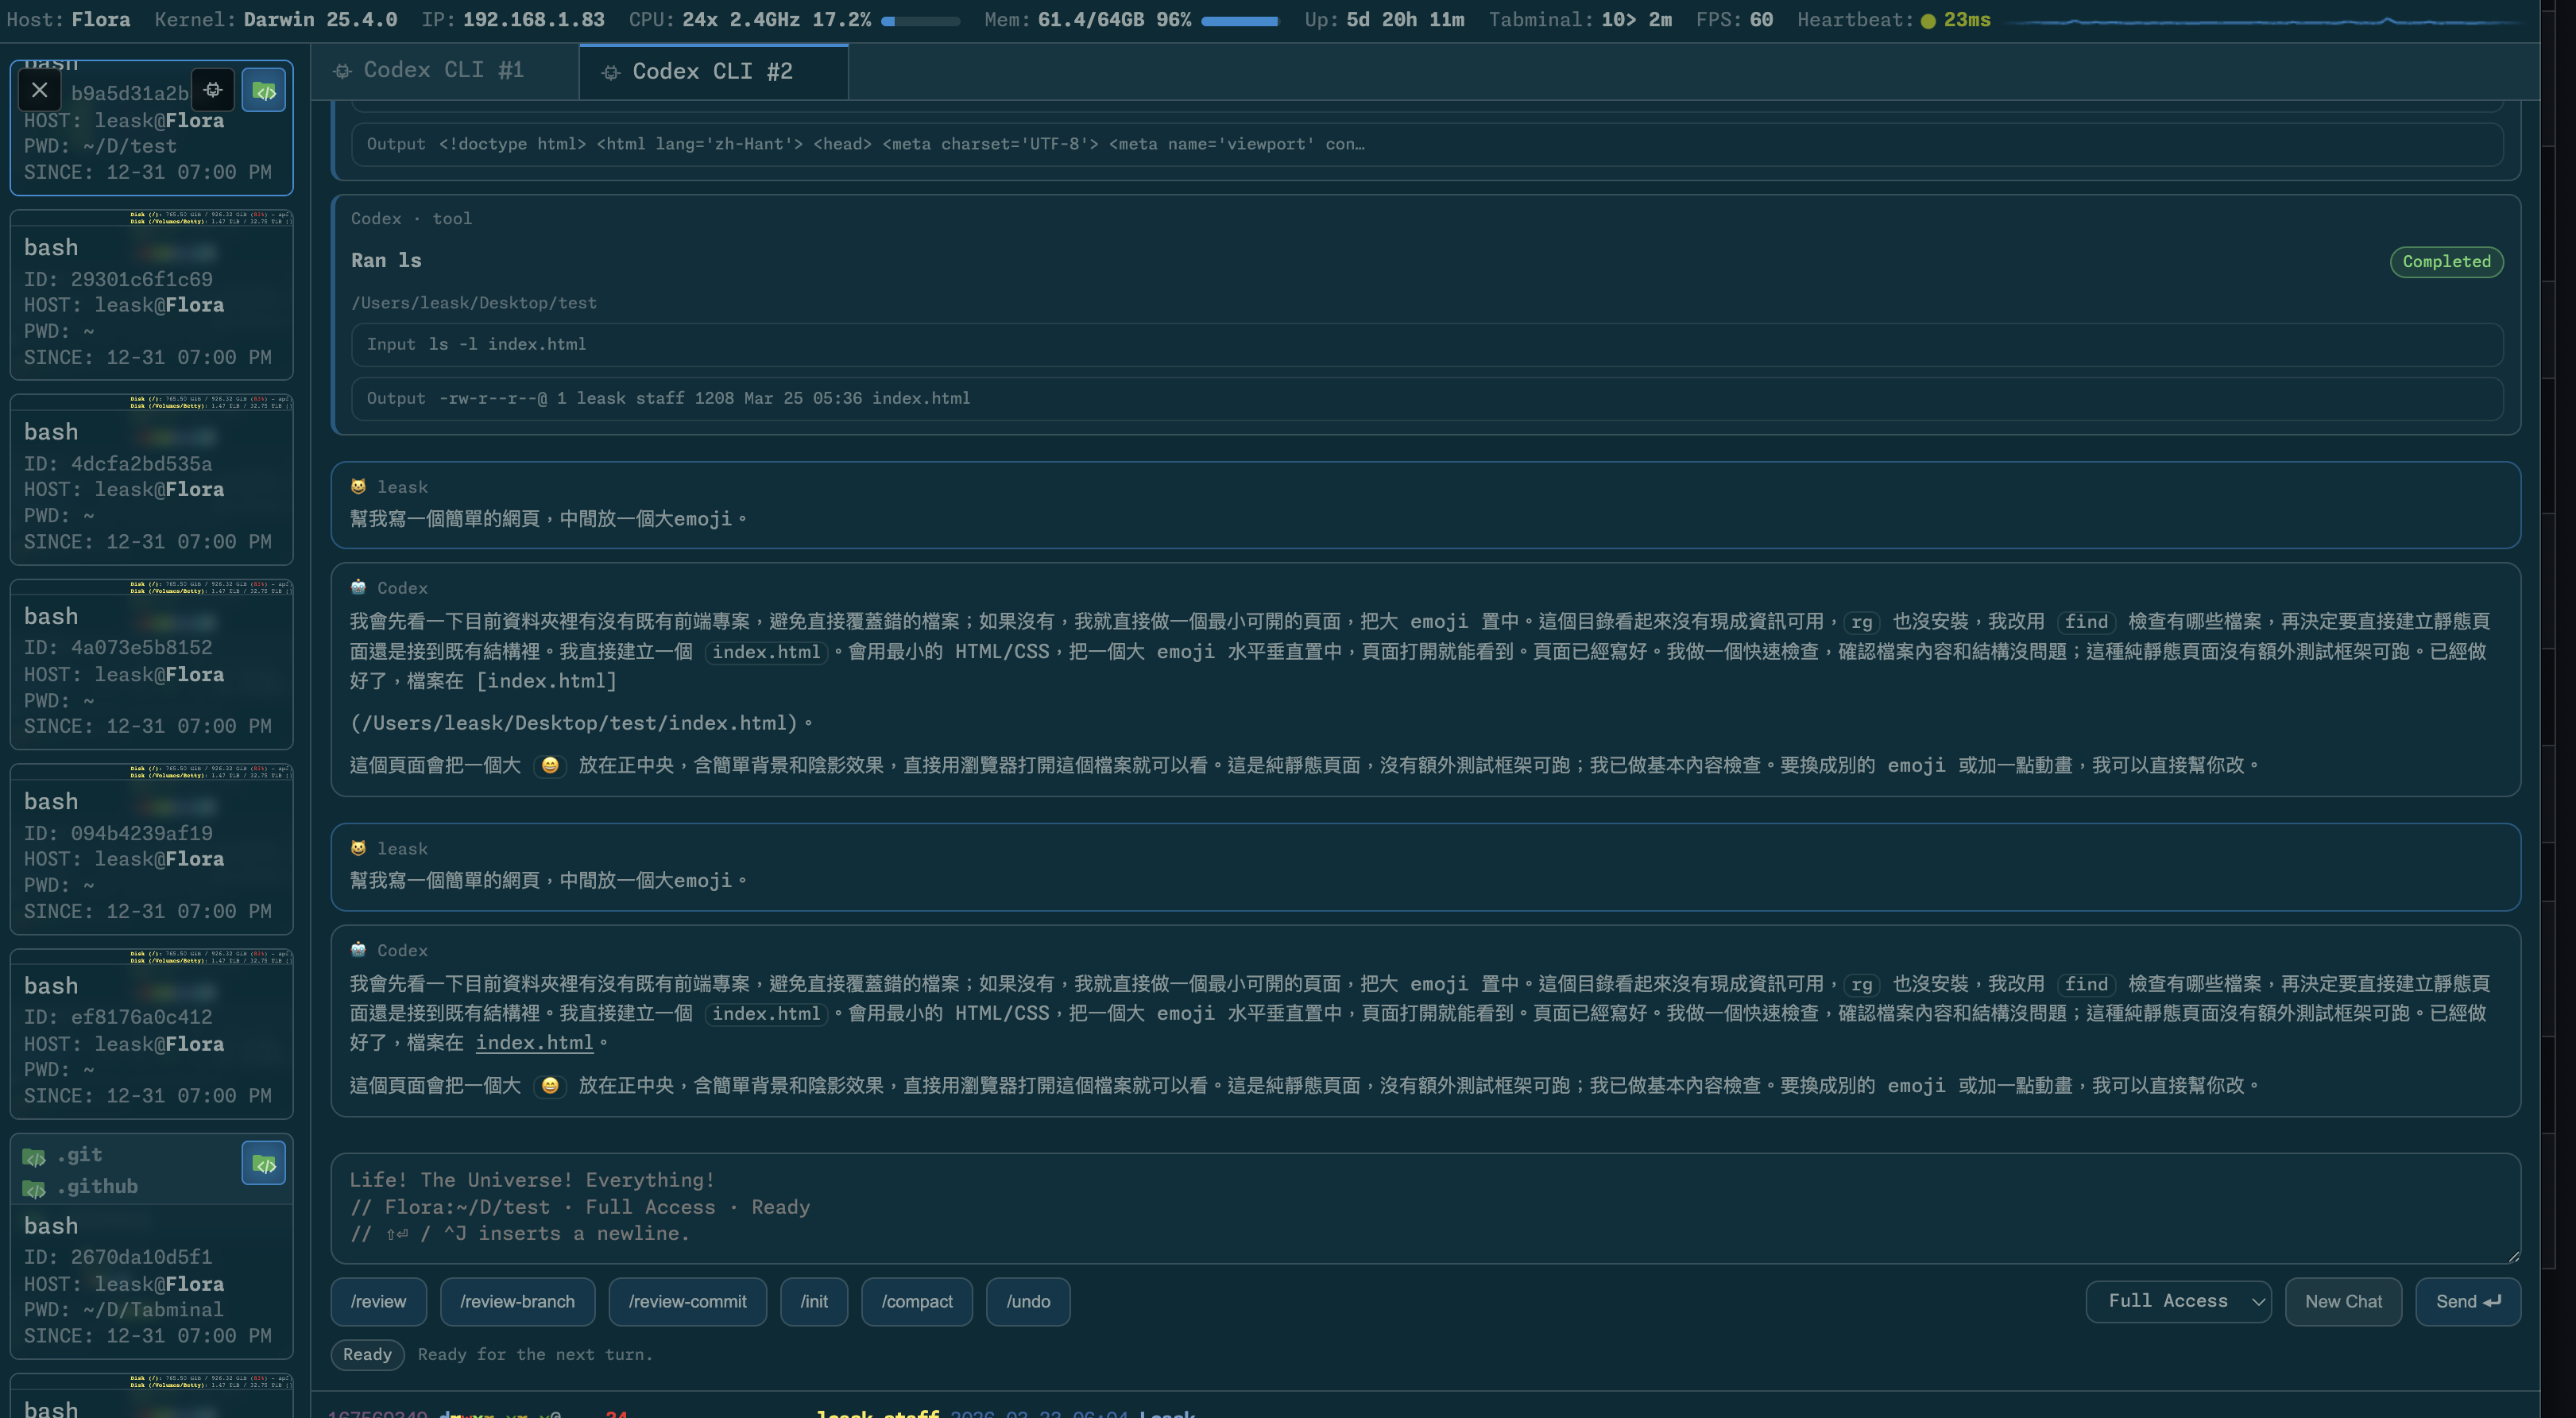
Task: Run the /review command chip
Action: [x=378, y=1301]
